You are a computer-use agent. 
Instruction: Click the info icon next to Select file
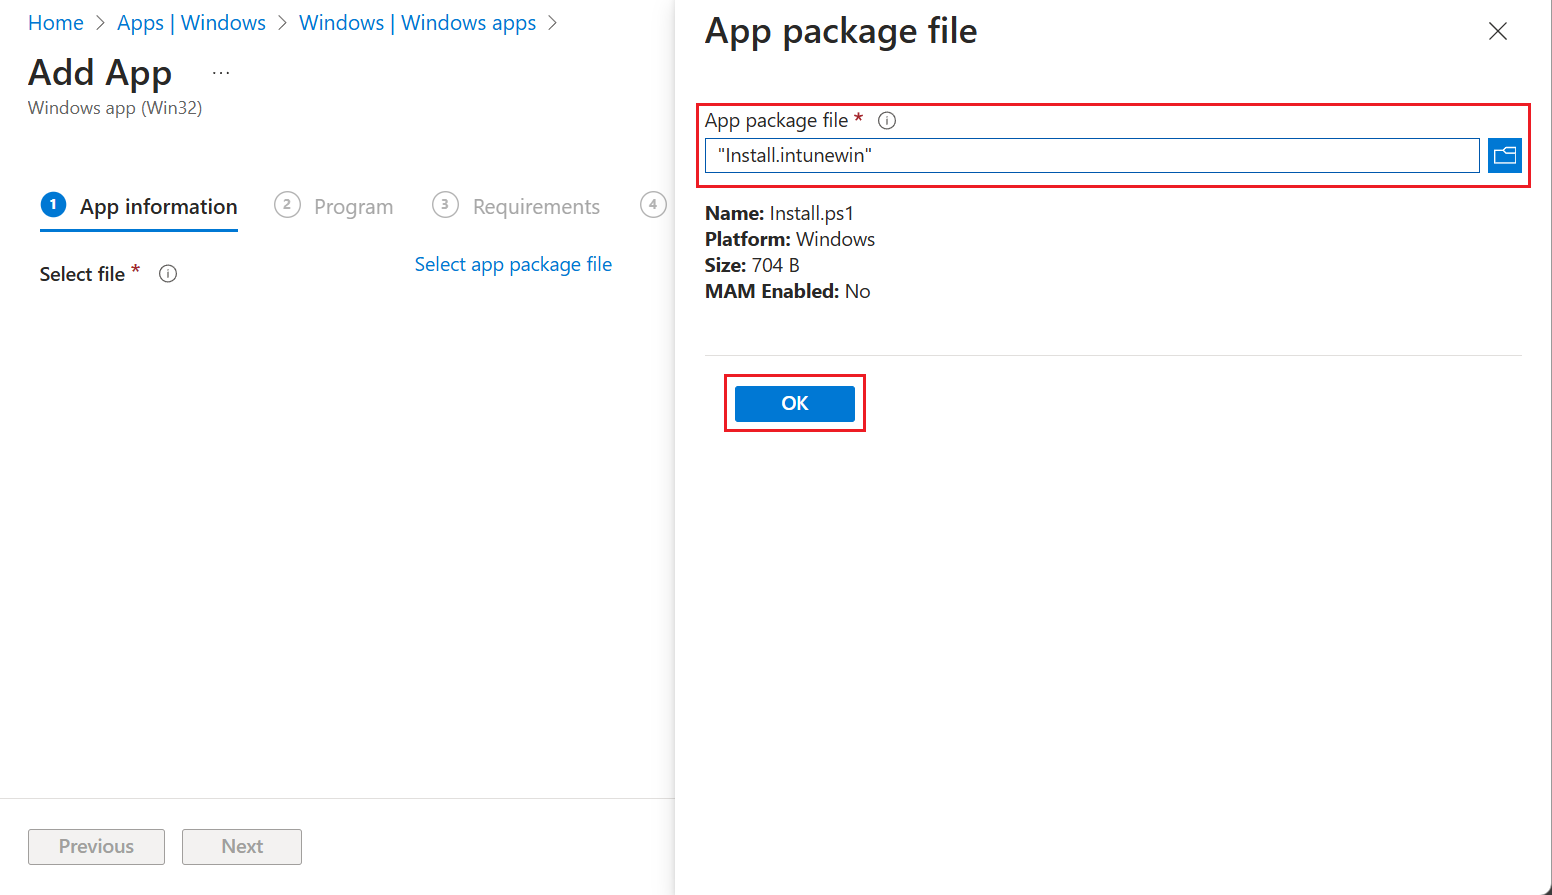167,273
